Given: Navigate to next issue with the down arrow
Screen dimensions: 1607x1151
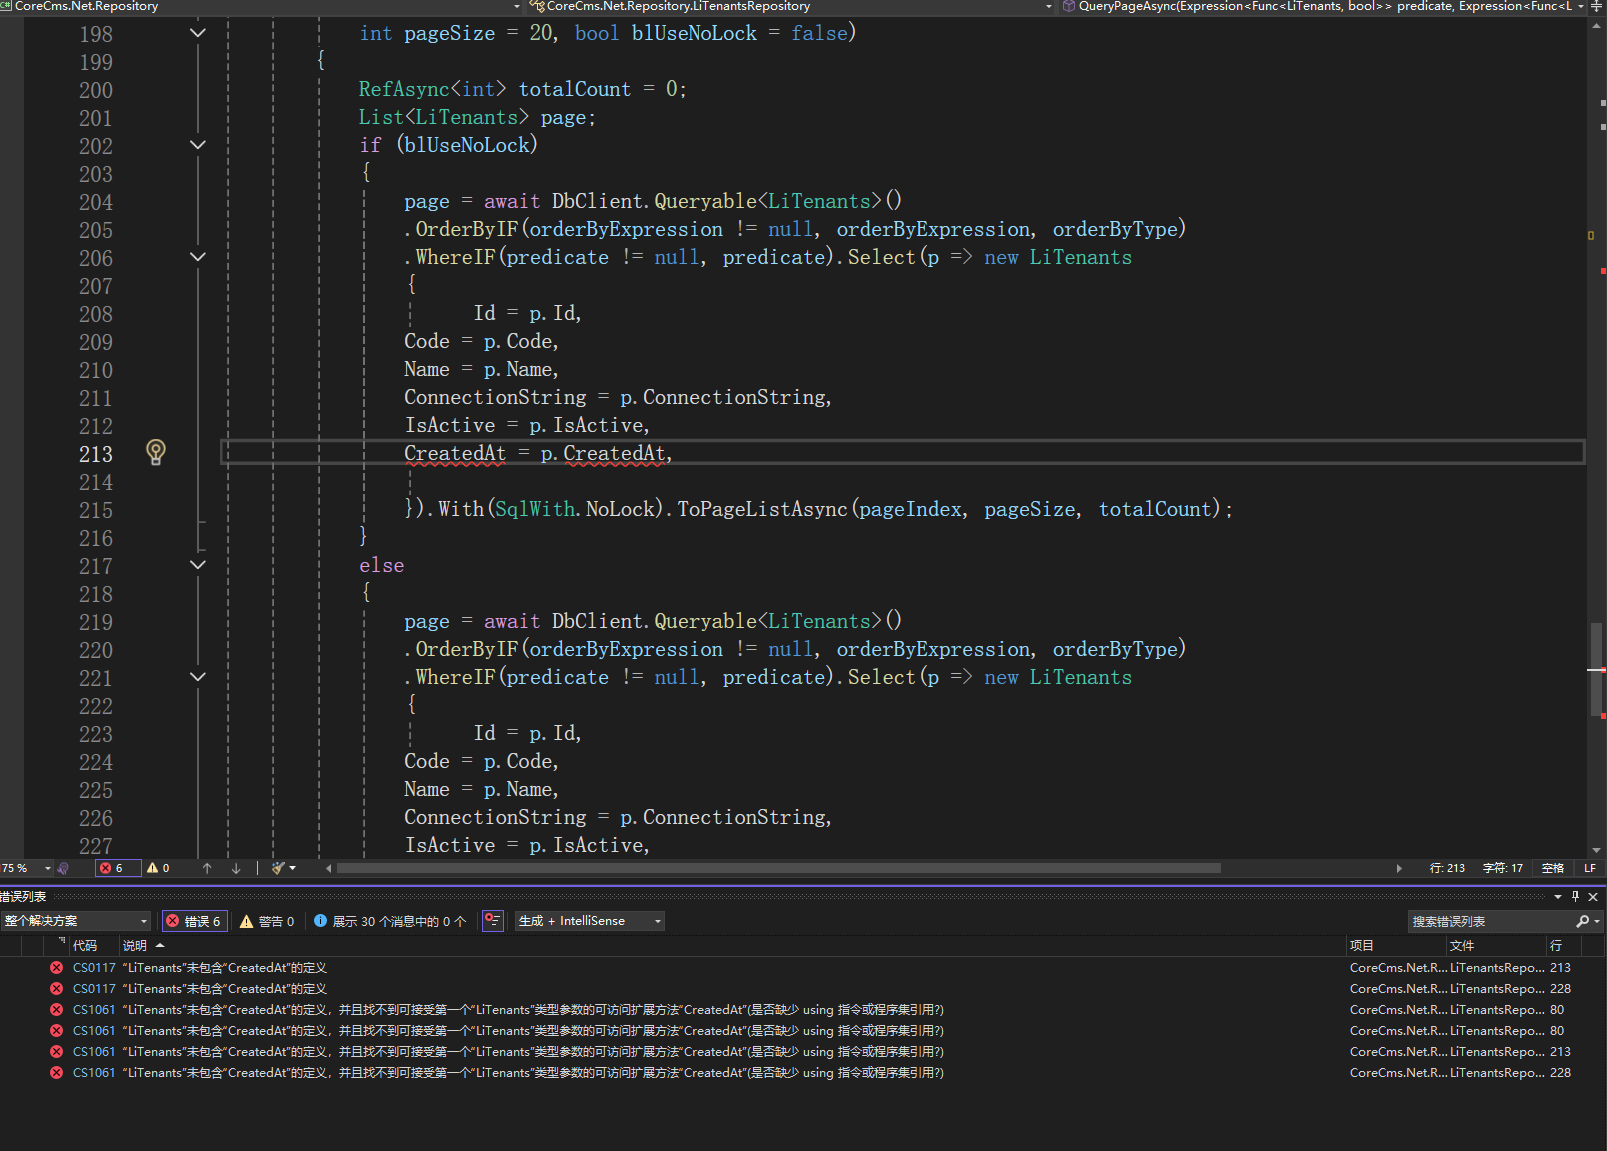Looking at the screenshot, I should (x=236, y=868).
